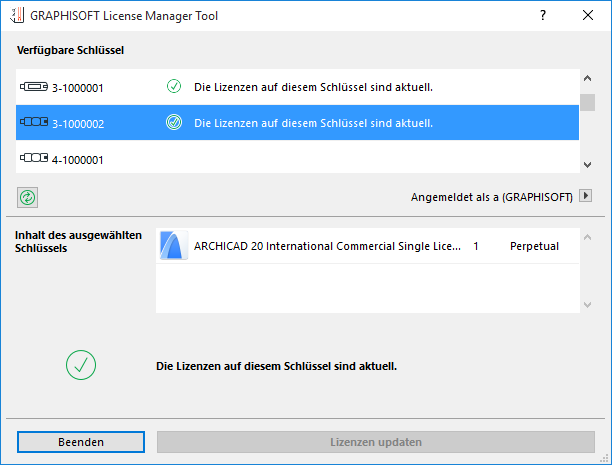
Task: Click the down arrow of key list scrollbar
Action: 587,165
